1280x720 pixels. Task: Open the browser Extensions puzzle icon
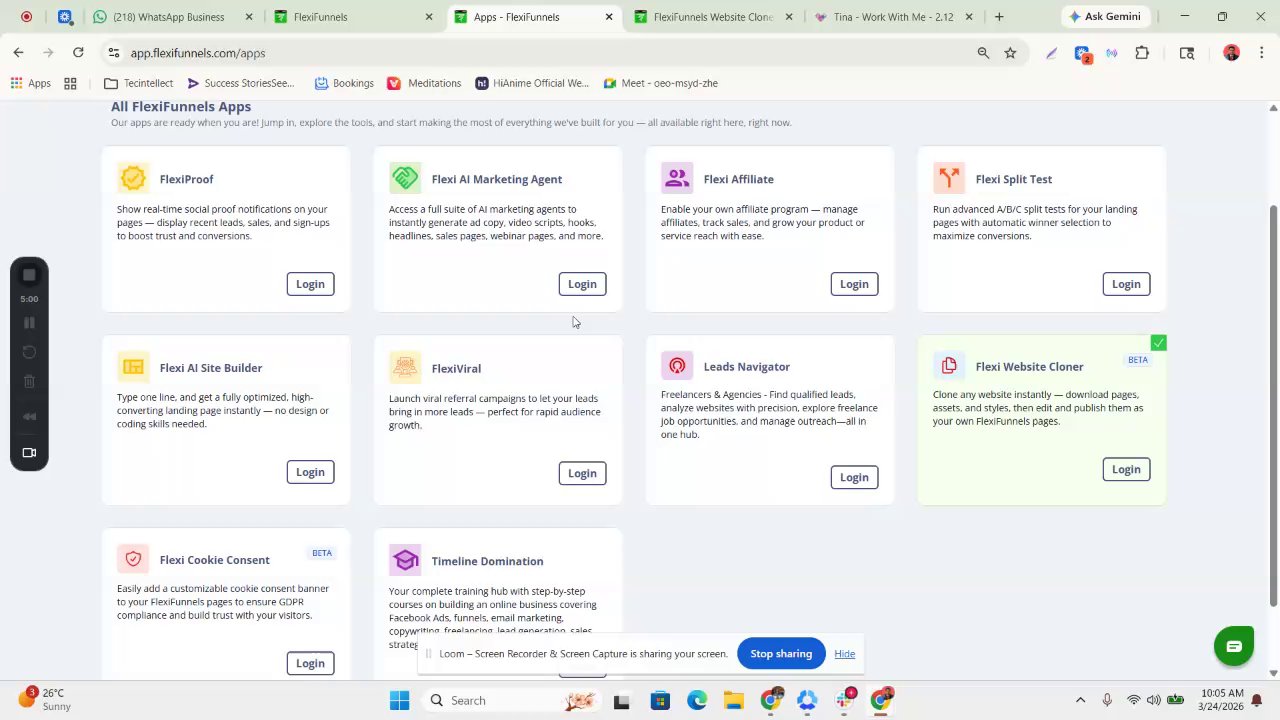[1142, 53]
